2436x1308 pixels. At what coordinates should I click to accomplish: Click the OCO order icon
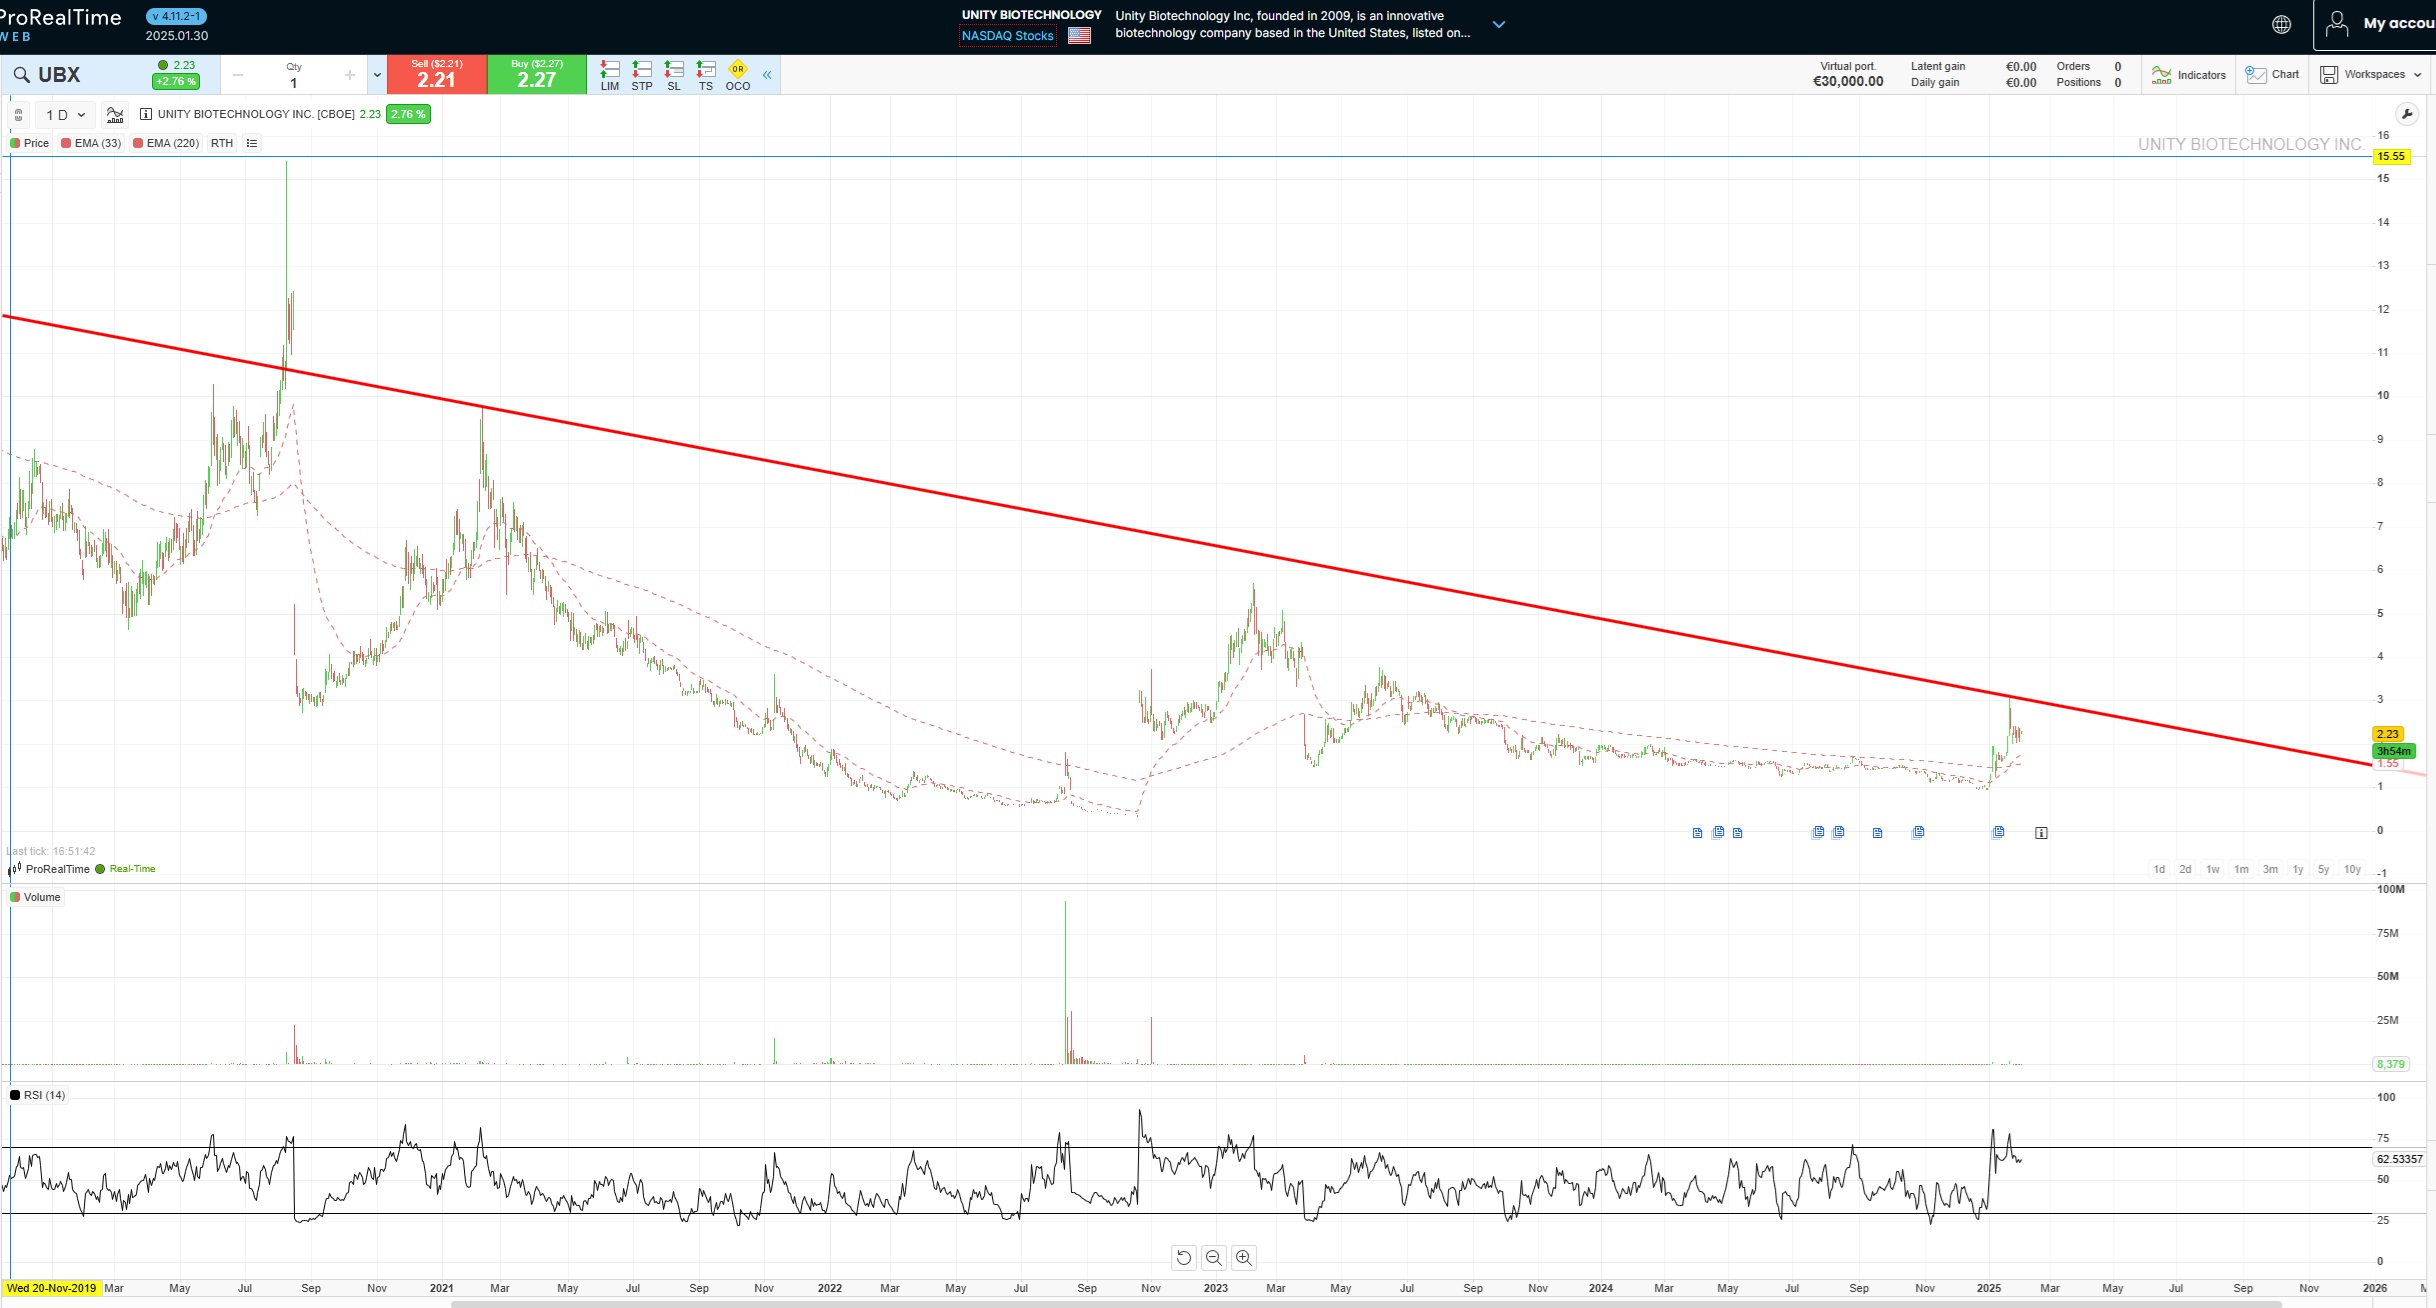[x=738, y=74]
